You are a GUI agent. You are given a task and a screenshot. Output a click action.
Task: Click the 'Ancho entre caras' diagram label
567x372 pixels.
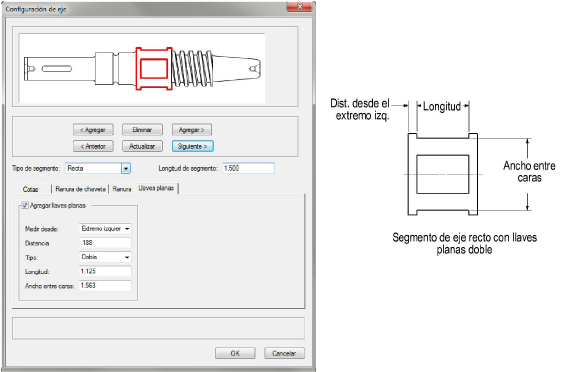[529, 172]
